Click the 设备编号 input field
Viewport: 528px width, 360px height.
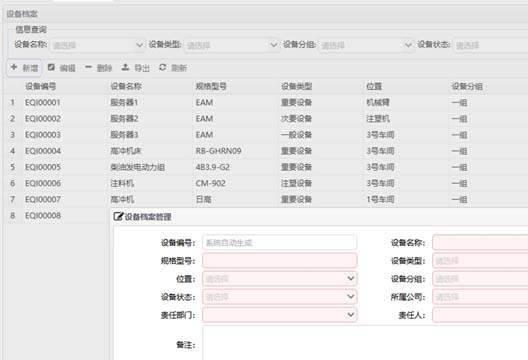(279, 242)
